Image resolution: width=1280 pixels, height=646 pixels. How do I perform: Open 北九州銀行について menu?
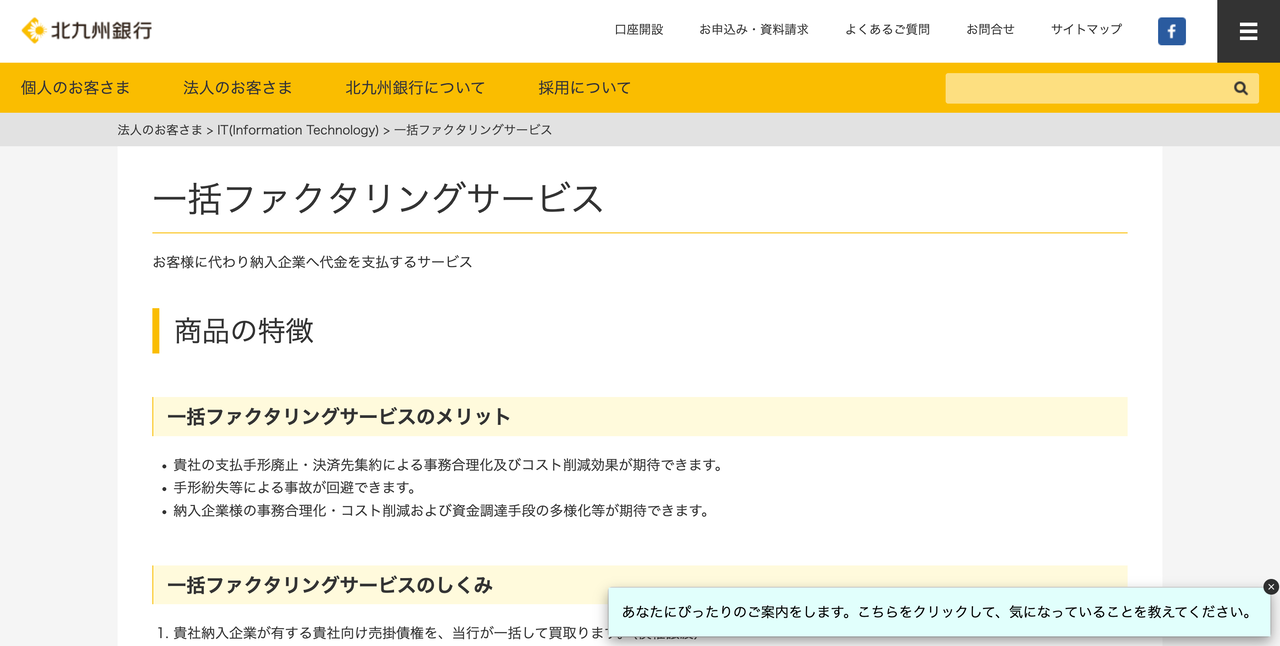[415, 88]
